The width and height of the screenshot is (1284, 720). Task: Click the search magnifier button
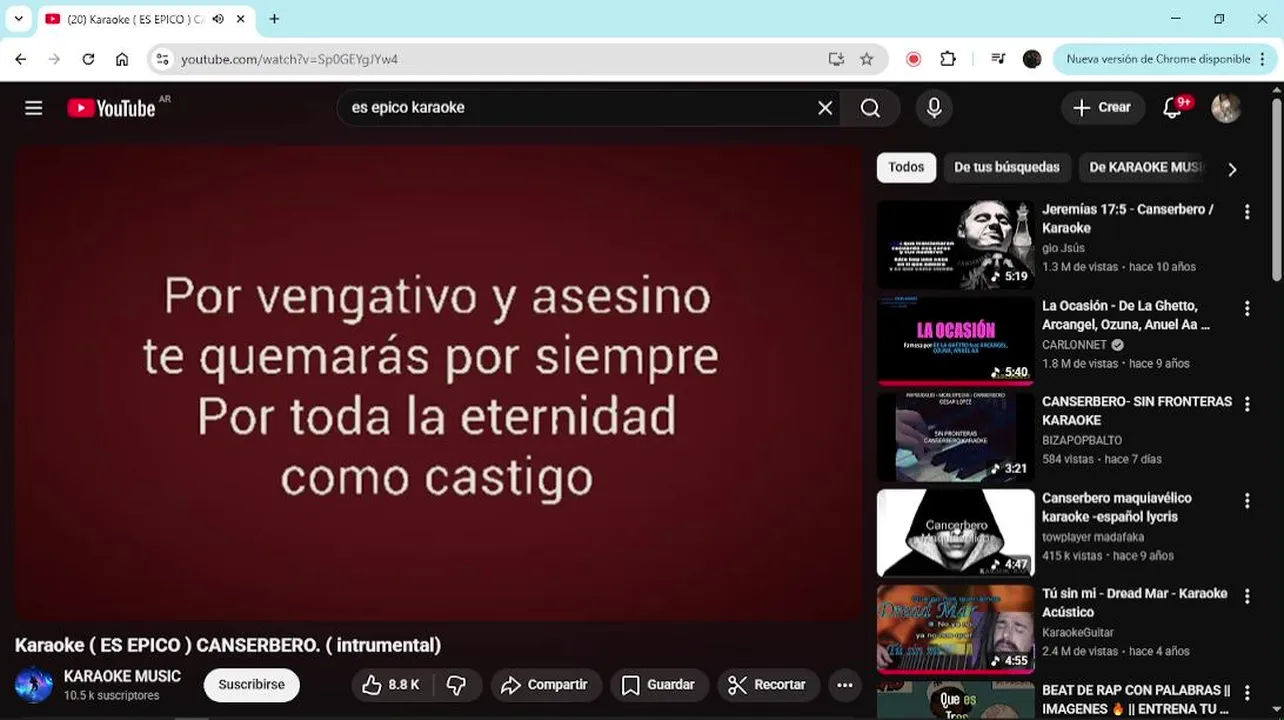coord(870,108)
